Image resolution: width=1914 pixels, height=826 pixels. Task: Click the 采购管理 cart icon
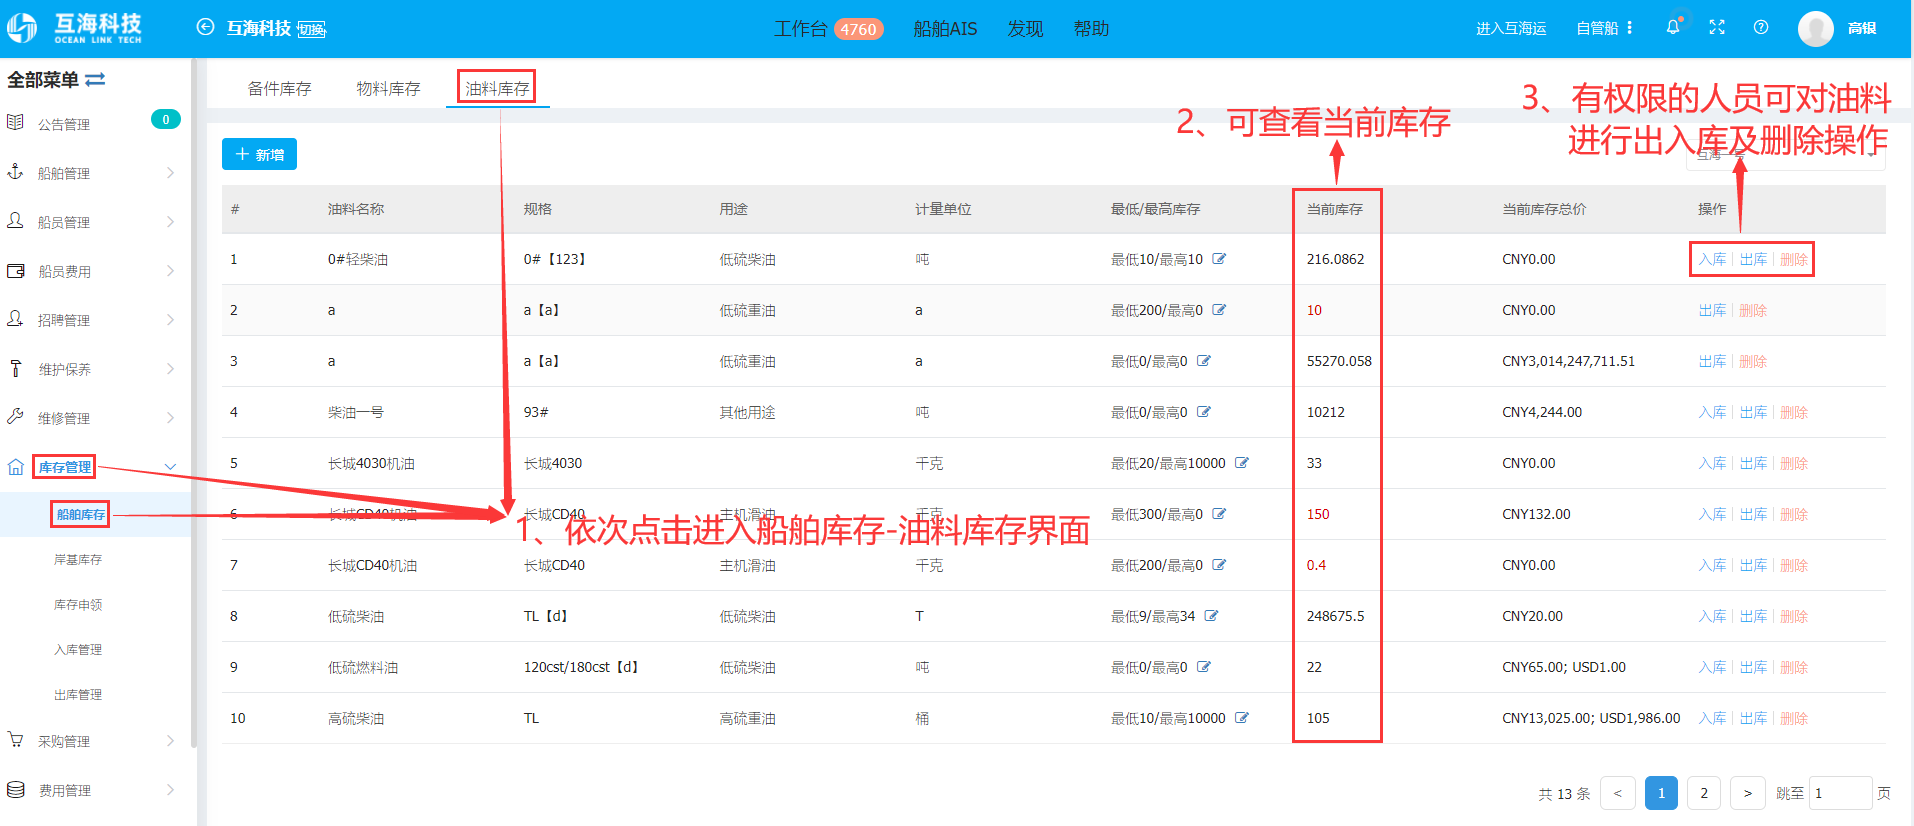[15, 740]
